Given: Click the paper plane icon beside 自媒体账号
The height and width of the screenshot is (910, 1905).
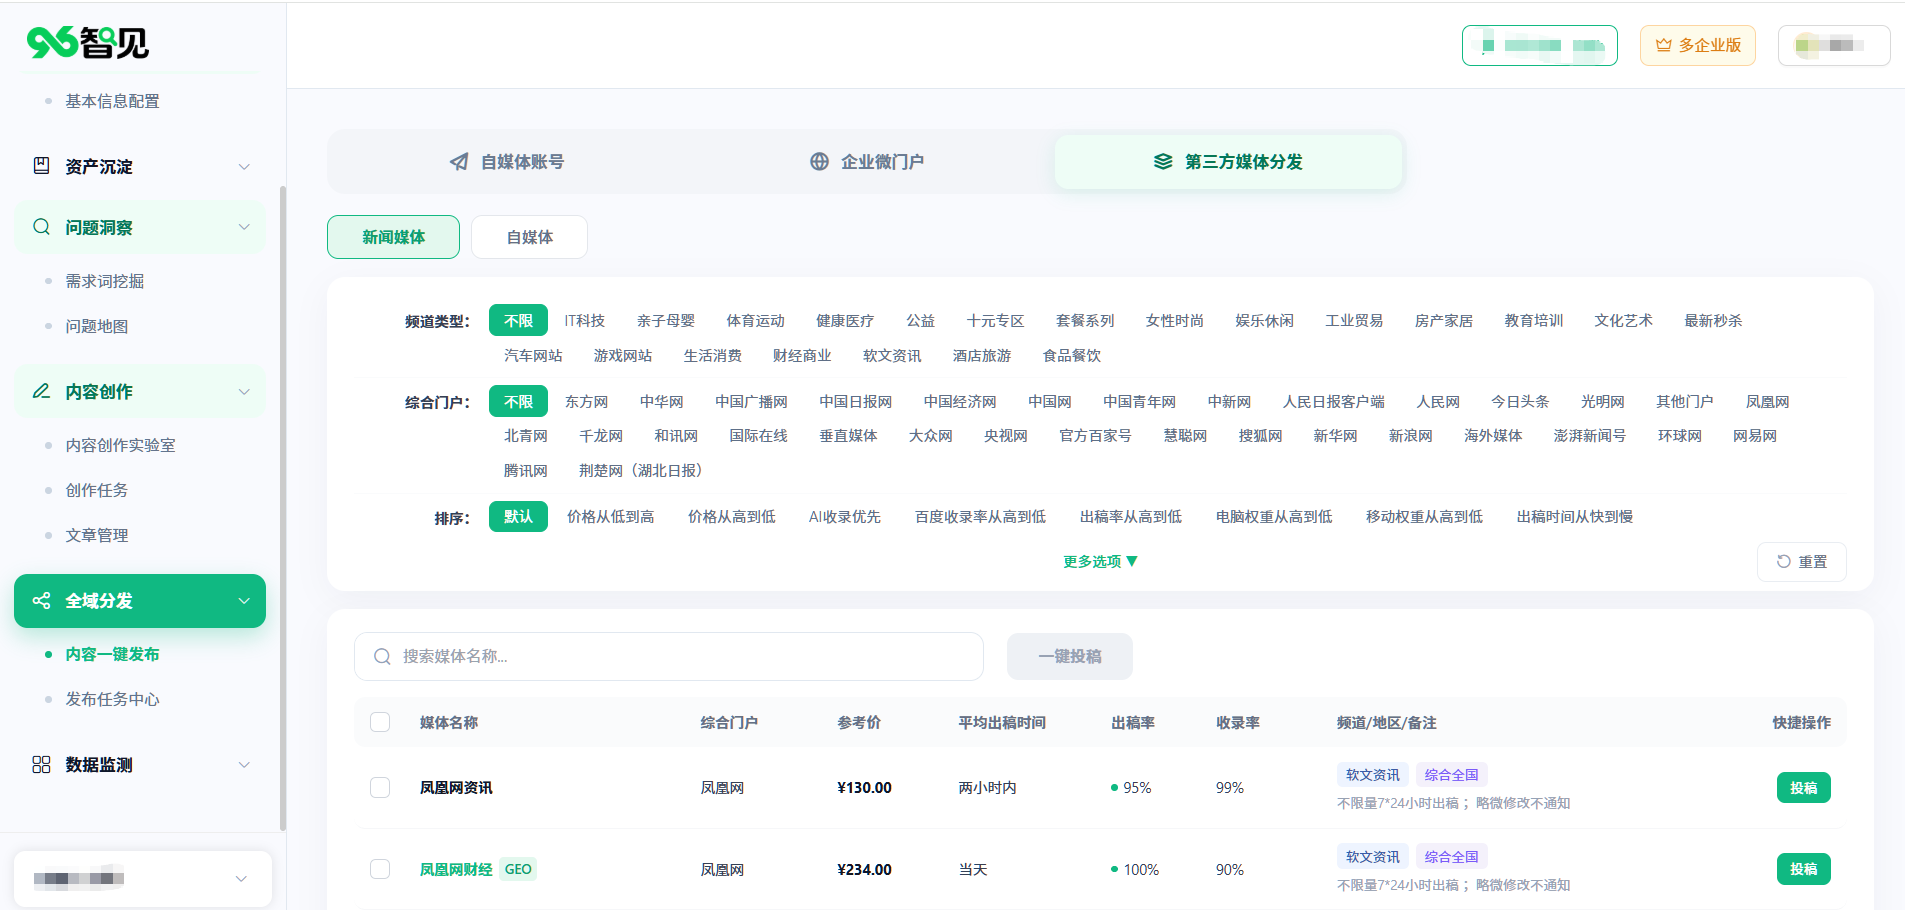Looking at the screenshot, I should pos(459,162).
